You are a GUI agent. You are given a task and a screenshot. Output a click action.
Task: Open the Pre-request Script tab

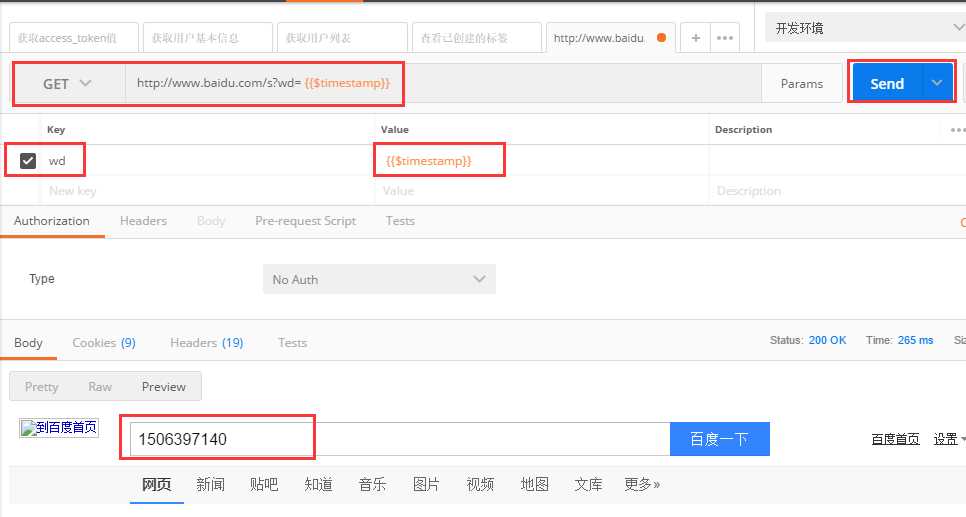tap(306, 221)
